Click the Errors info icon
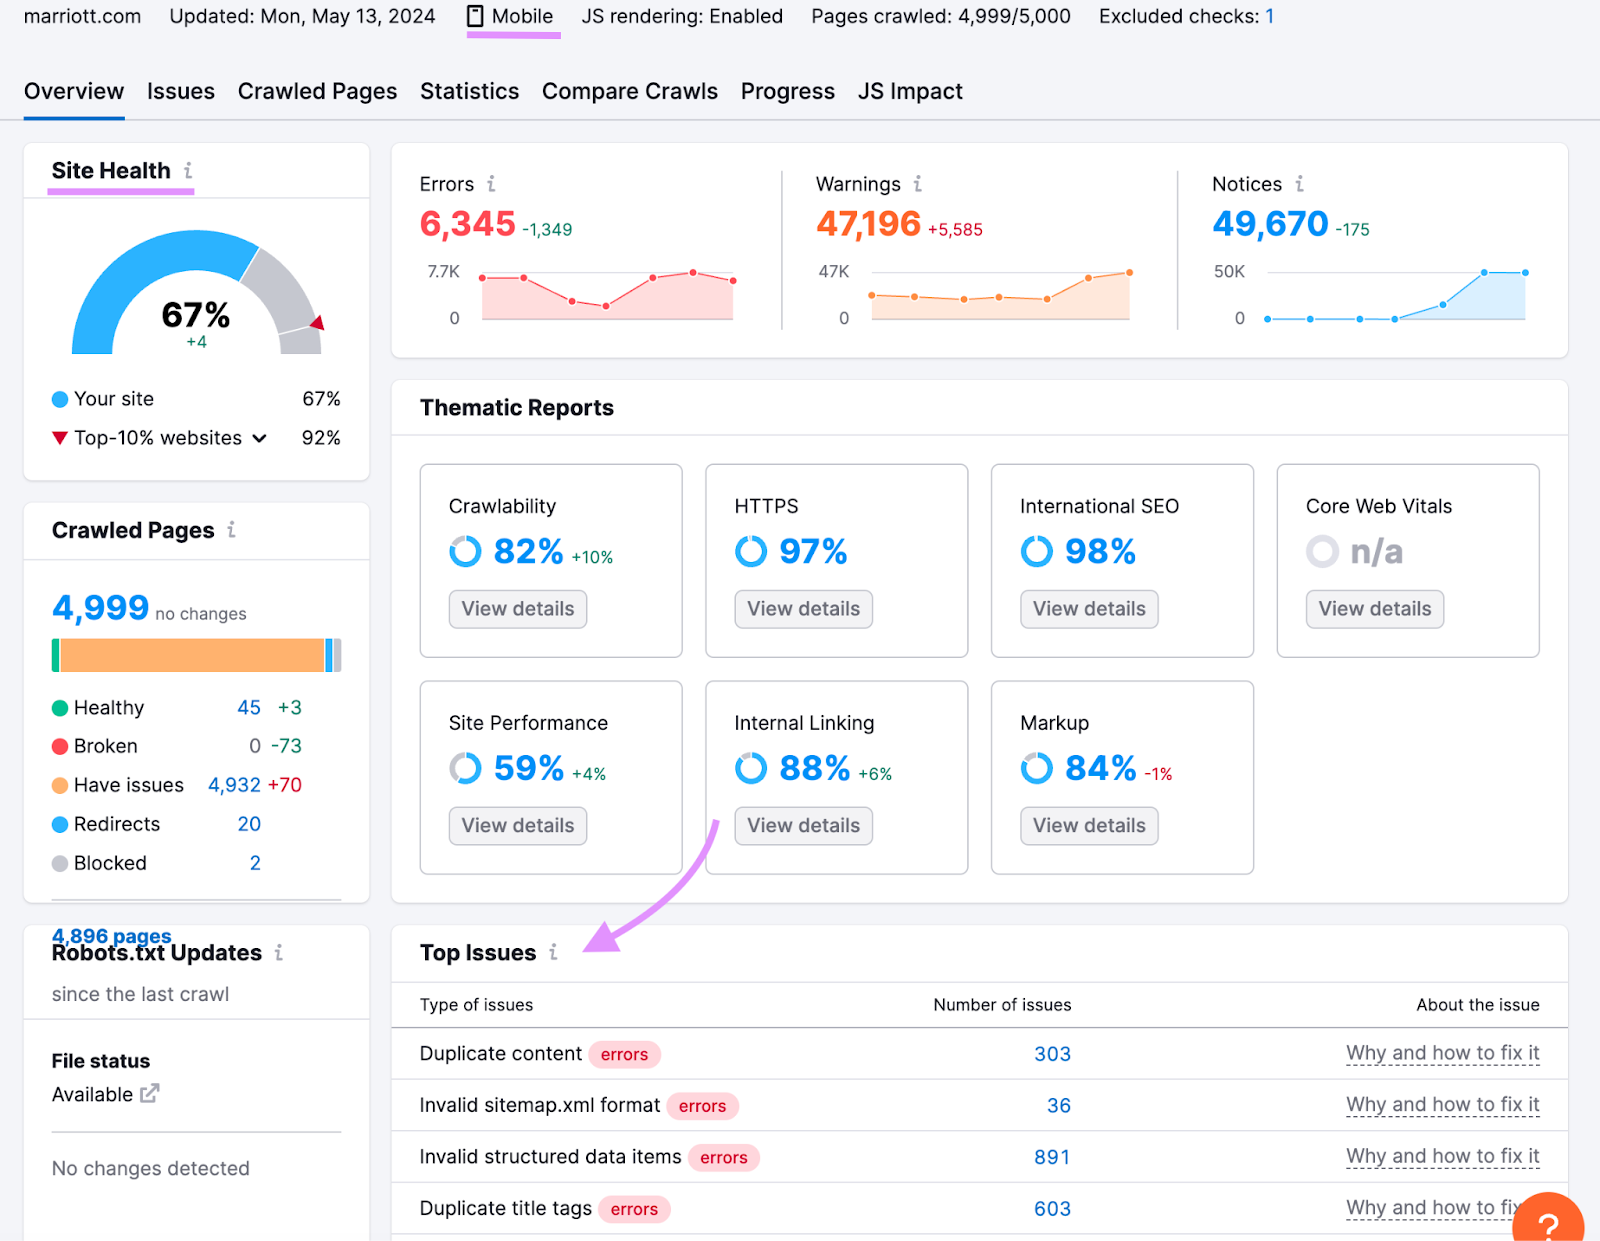The width and height of the screenshot is (1600, 1241). (x=491, y=184)
